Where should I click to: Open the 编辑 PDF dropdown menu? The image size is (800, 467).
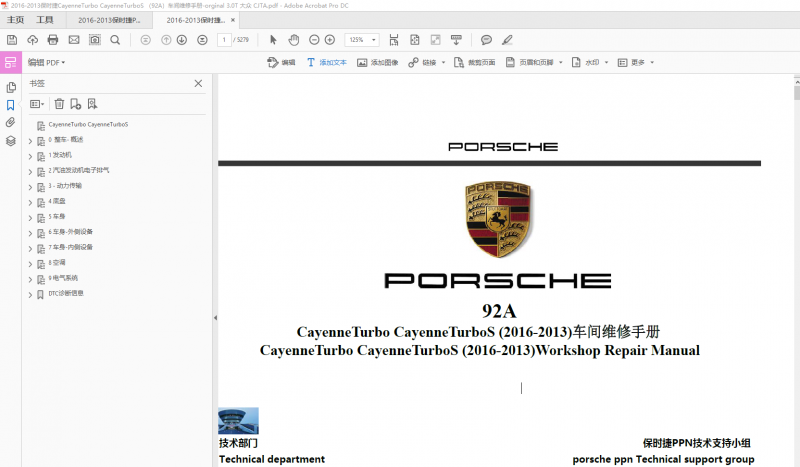(46, 62)
